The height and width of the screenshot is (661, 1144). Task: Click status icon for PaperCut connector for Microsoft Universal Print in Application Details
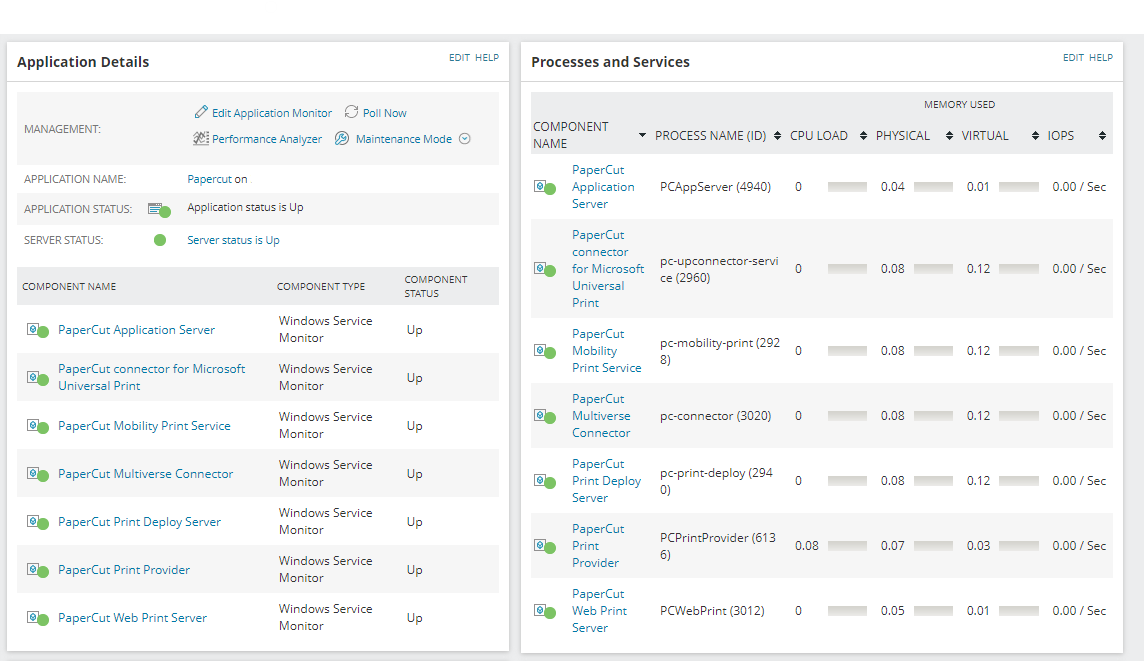[37, 378]
